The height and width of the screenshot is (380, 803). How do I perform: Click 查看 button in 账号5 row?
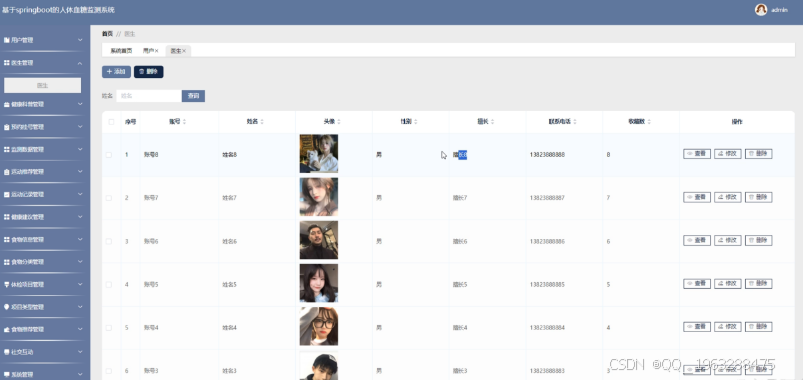[697, 284]
